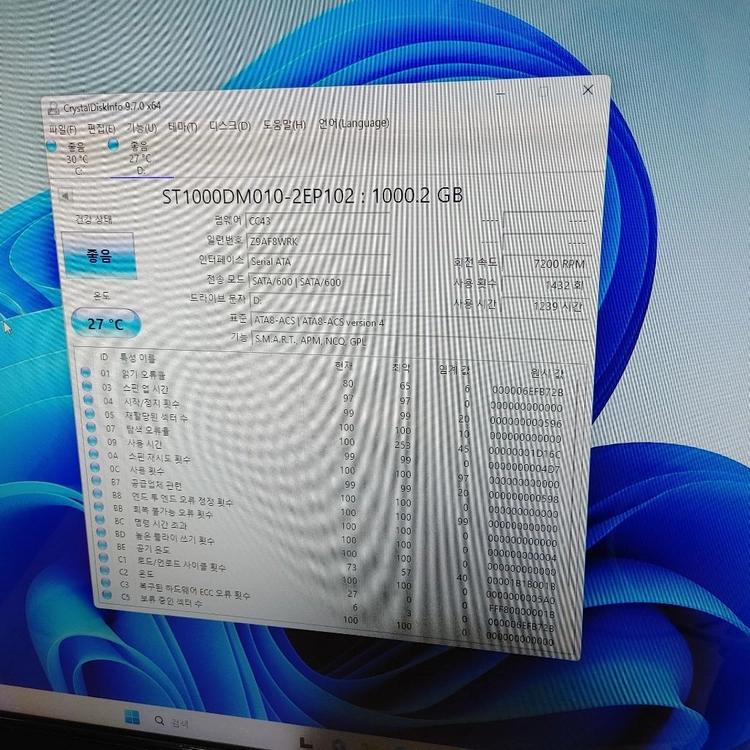
Task: Open the 기능(U) menu
Action: pyautogui.click(x=142, y=128)
